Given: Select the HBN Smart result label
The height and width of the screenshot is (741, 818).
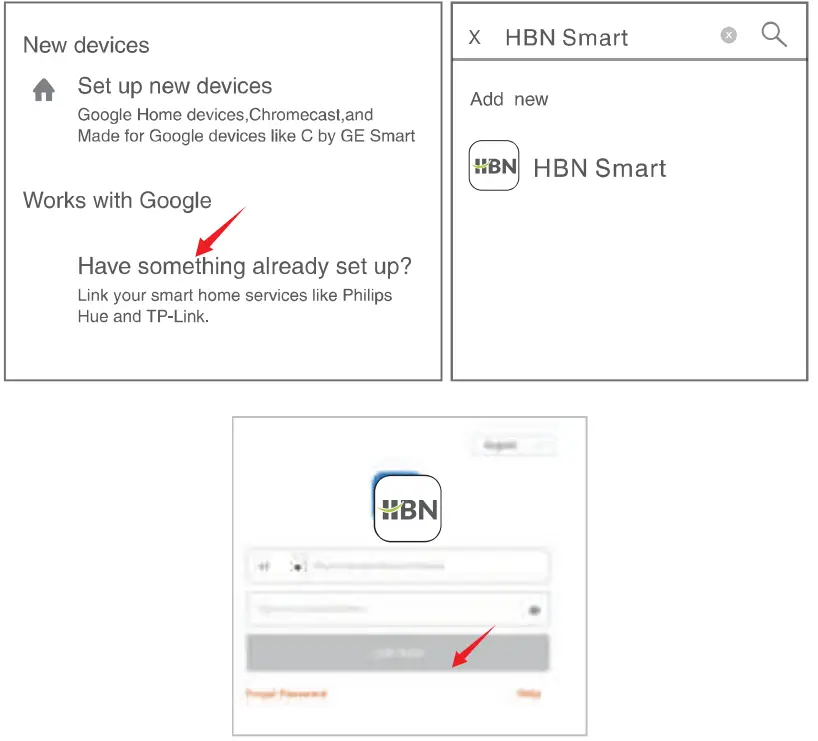Looking at the screenshot, I should tap(599, 168).
